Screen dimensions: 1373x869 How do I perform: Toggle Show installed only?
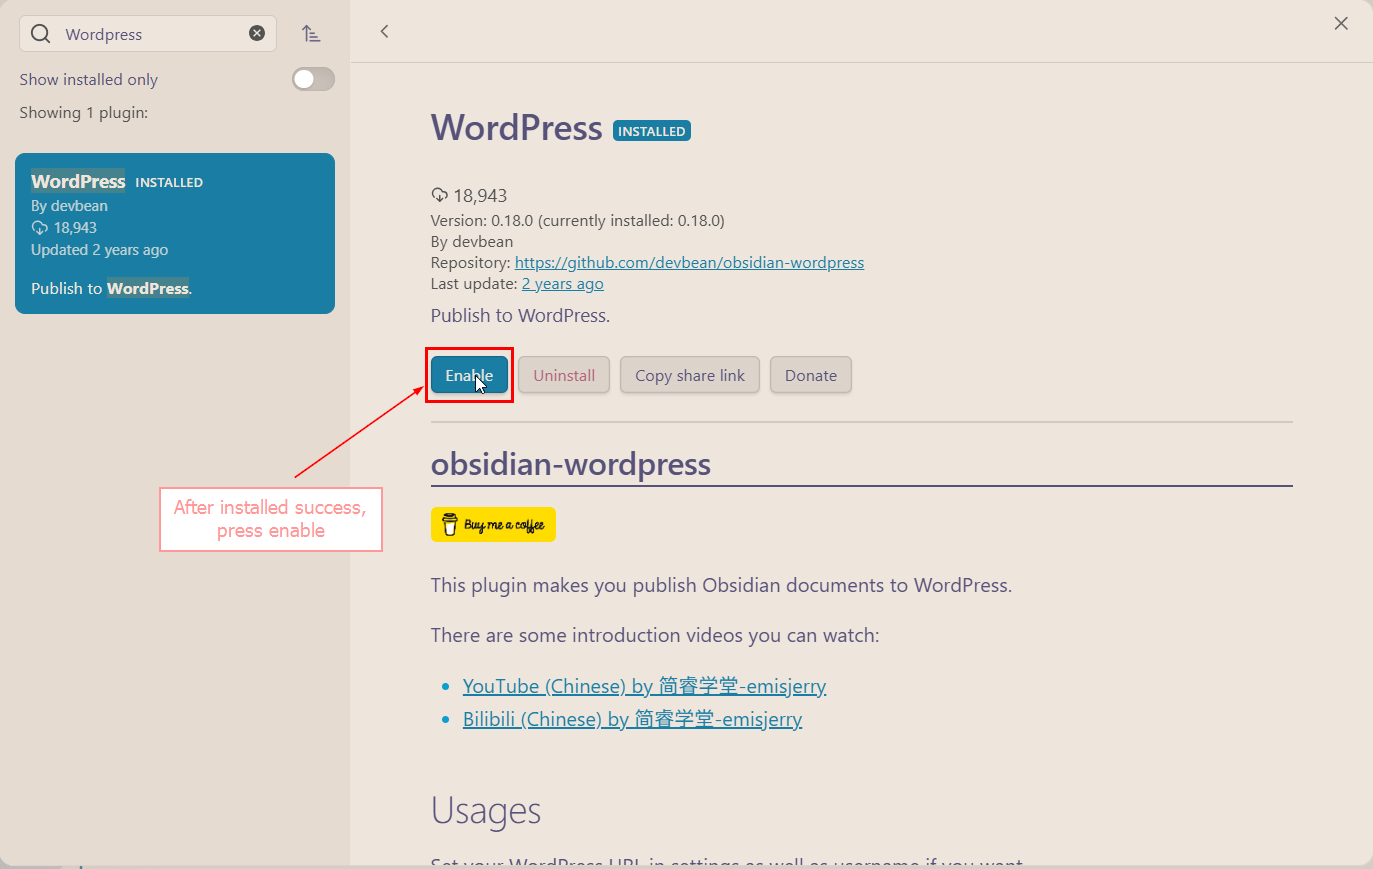(313, 79)
